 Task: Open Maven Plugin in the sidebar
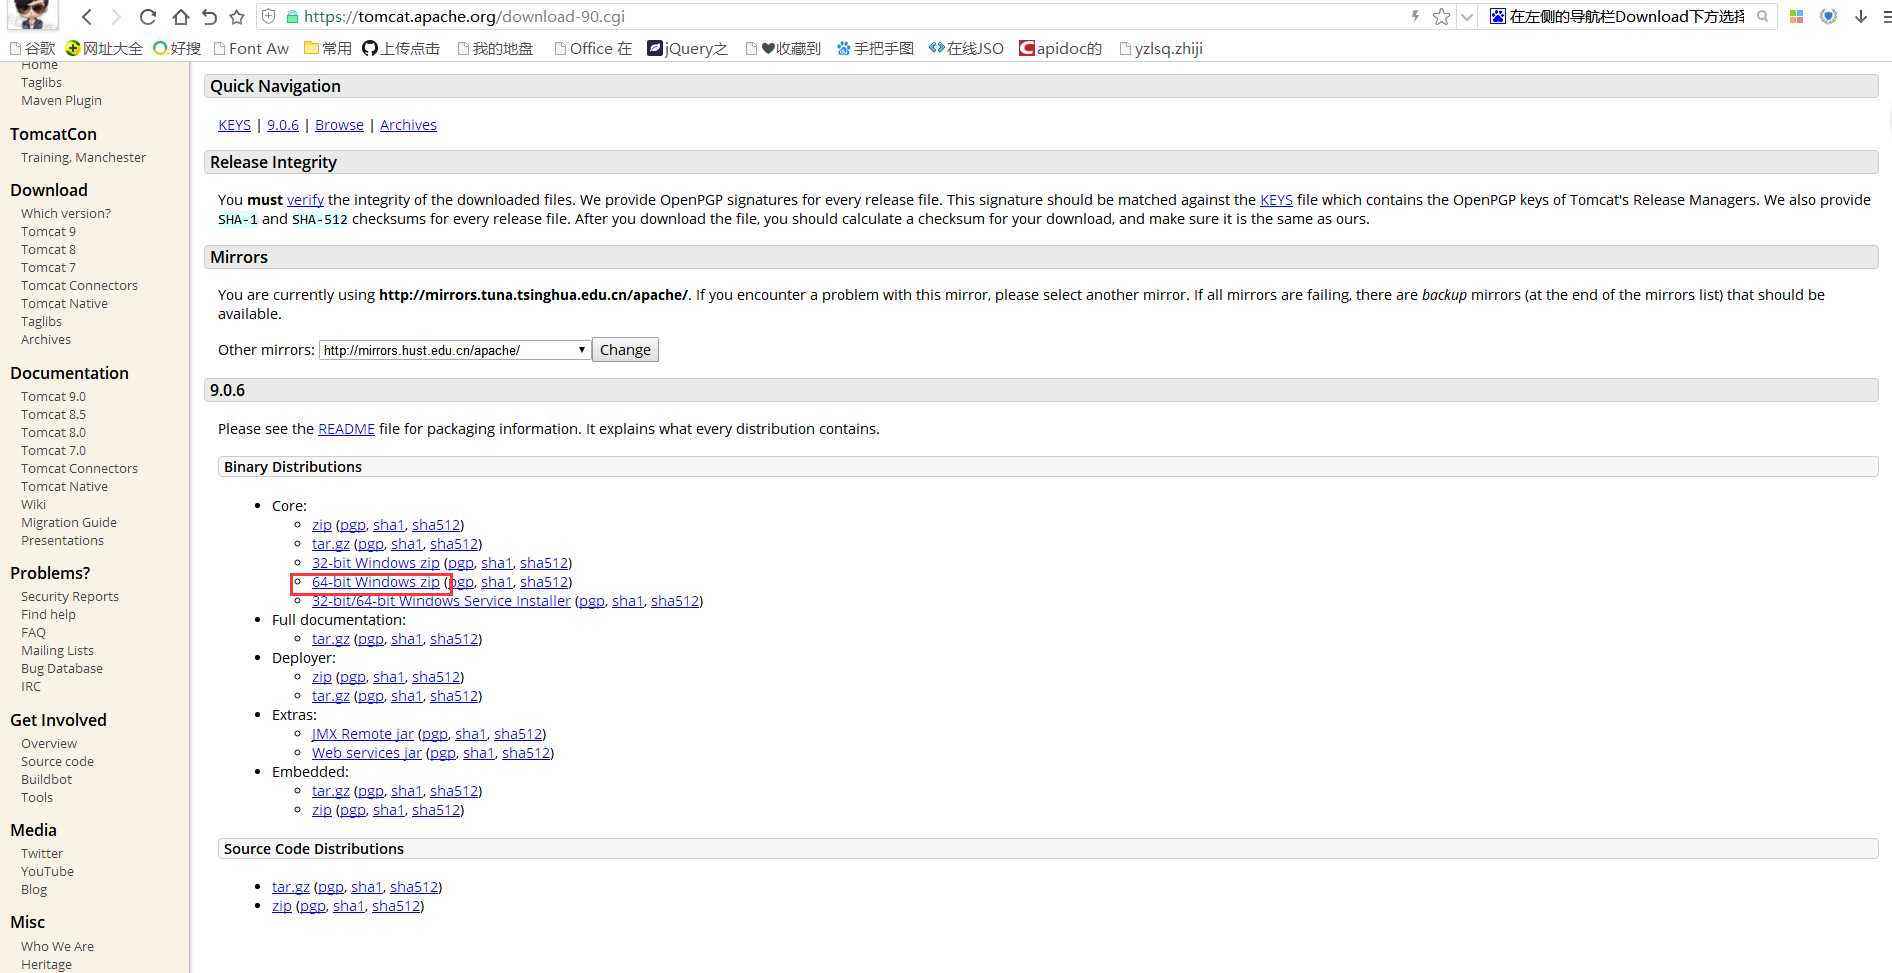pos(61,100)
